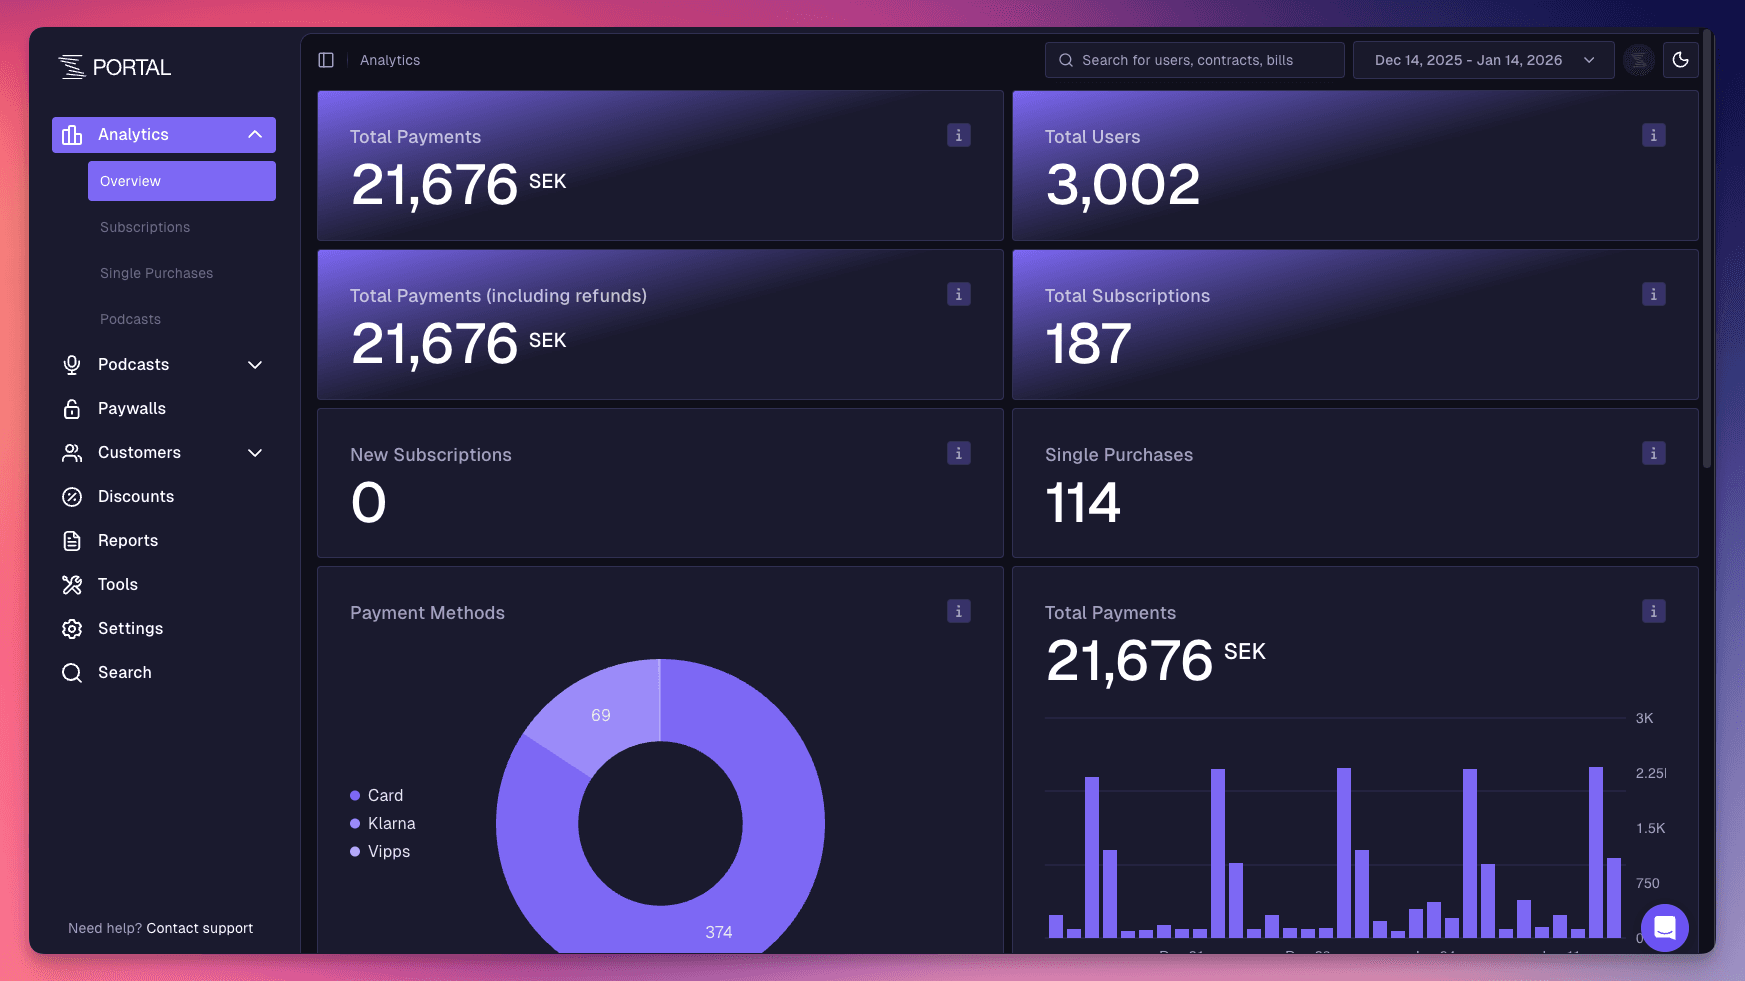Toggle the sidebar panel icon
The image size is (1745, 981).
coord(326,60)
